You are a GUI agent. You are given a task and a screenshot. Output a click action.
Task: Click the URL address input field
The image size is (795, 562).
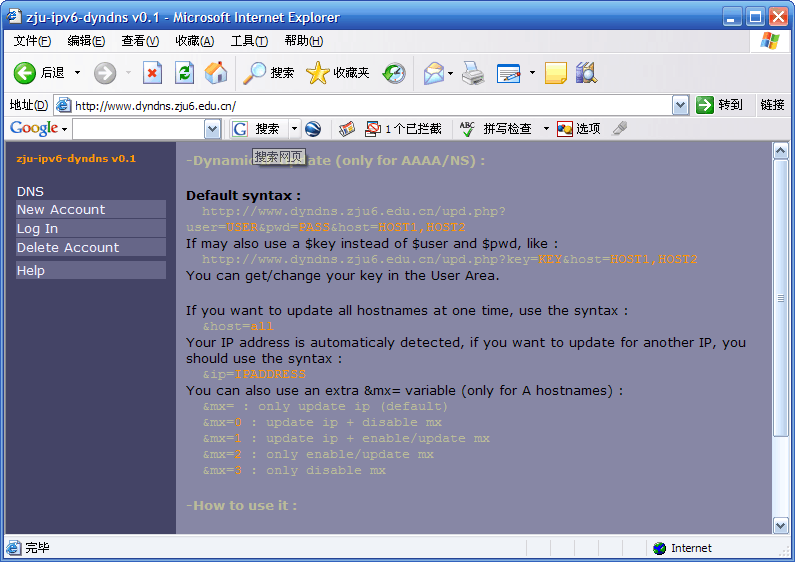coord(370,105)
